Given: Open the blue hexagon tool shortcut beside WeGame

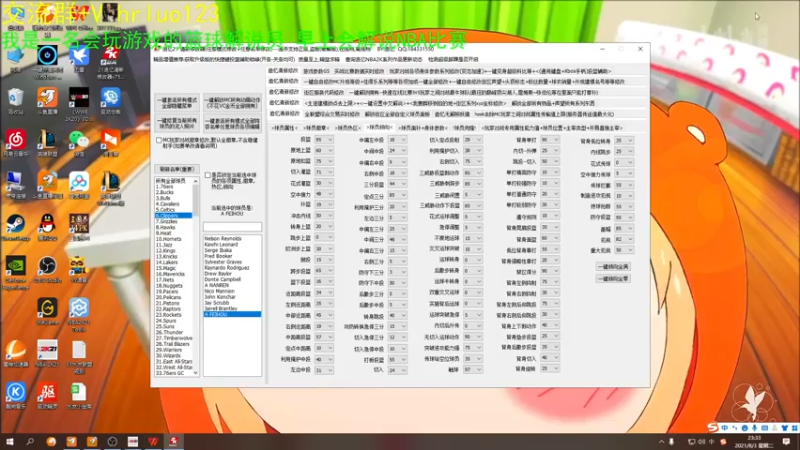Looking at the screenshot, I should coord(79,308).
